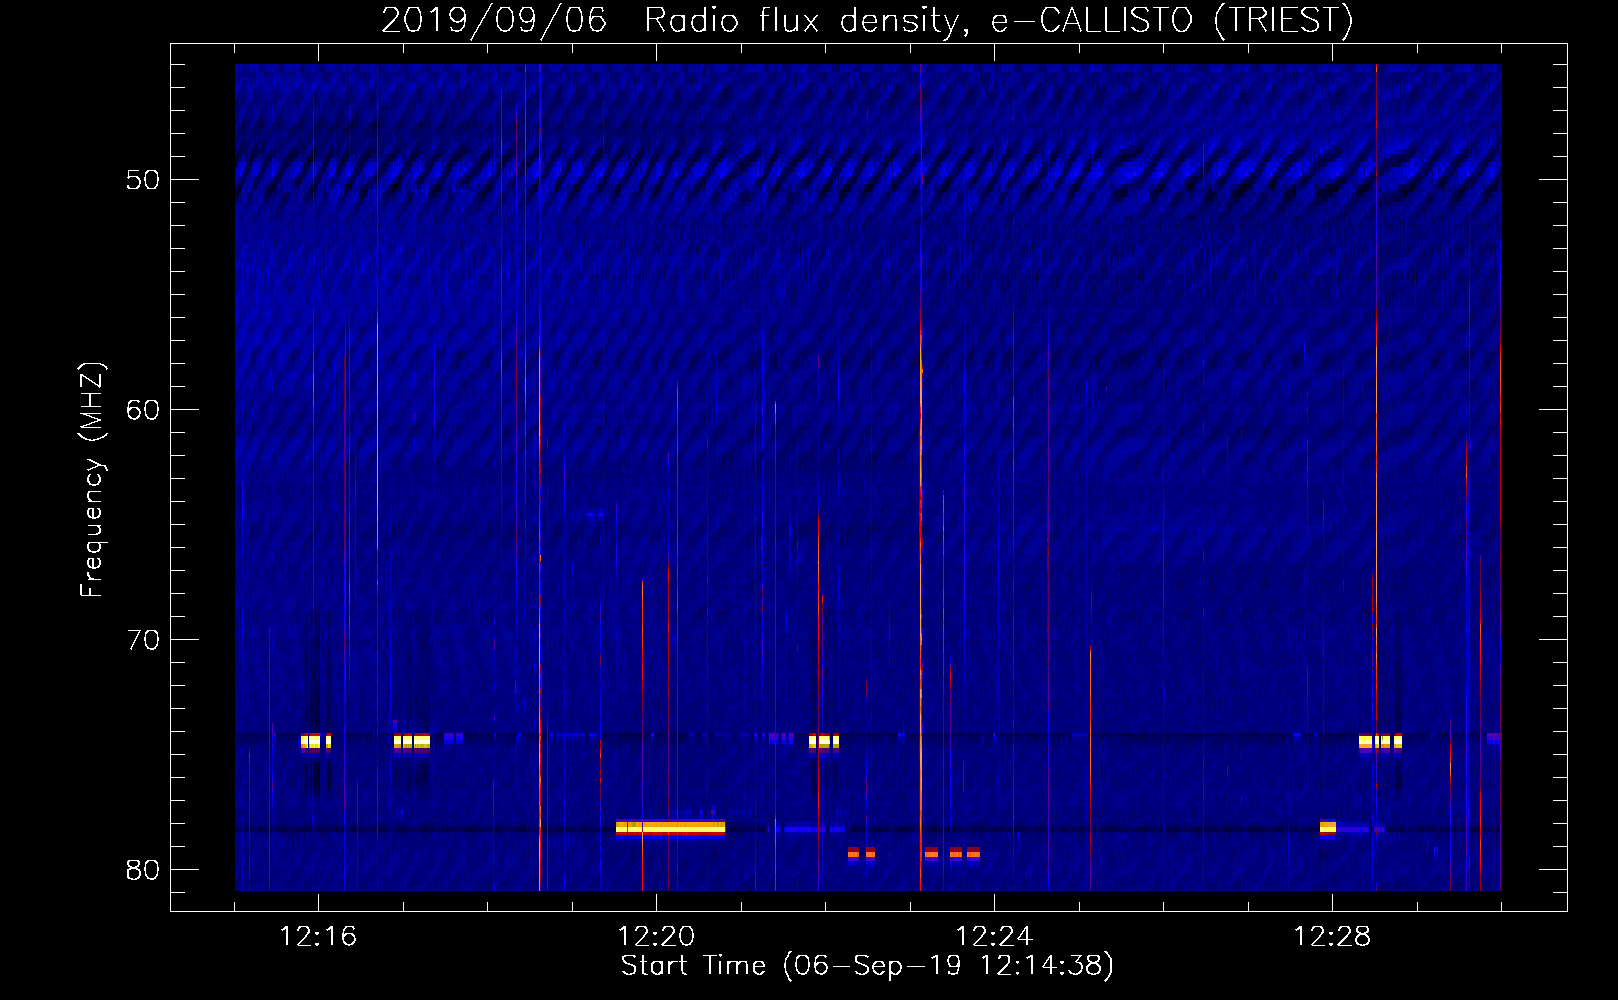Click the 80 frequency tick label
The width and height of the screenshot is (1618, 1000).
(x=143, y=870)
